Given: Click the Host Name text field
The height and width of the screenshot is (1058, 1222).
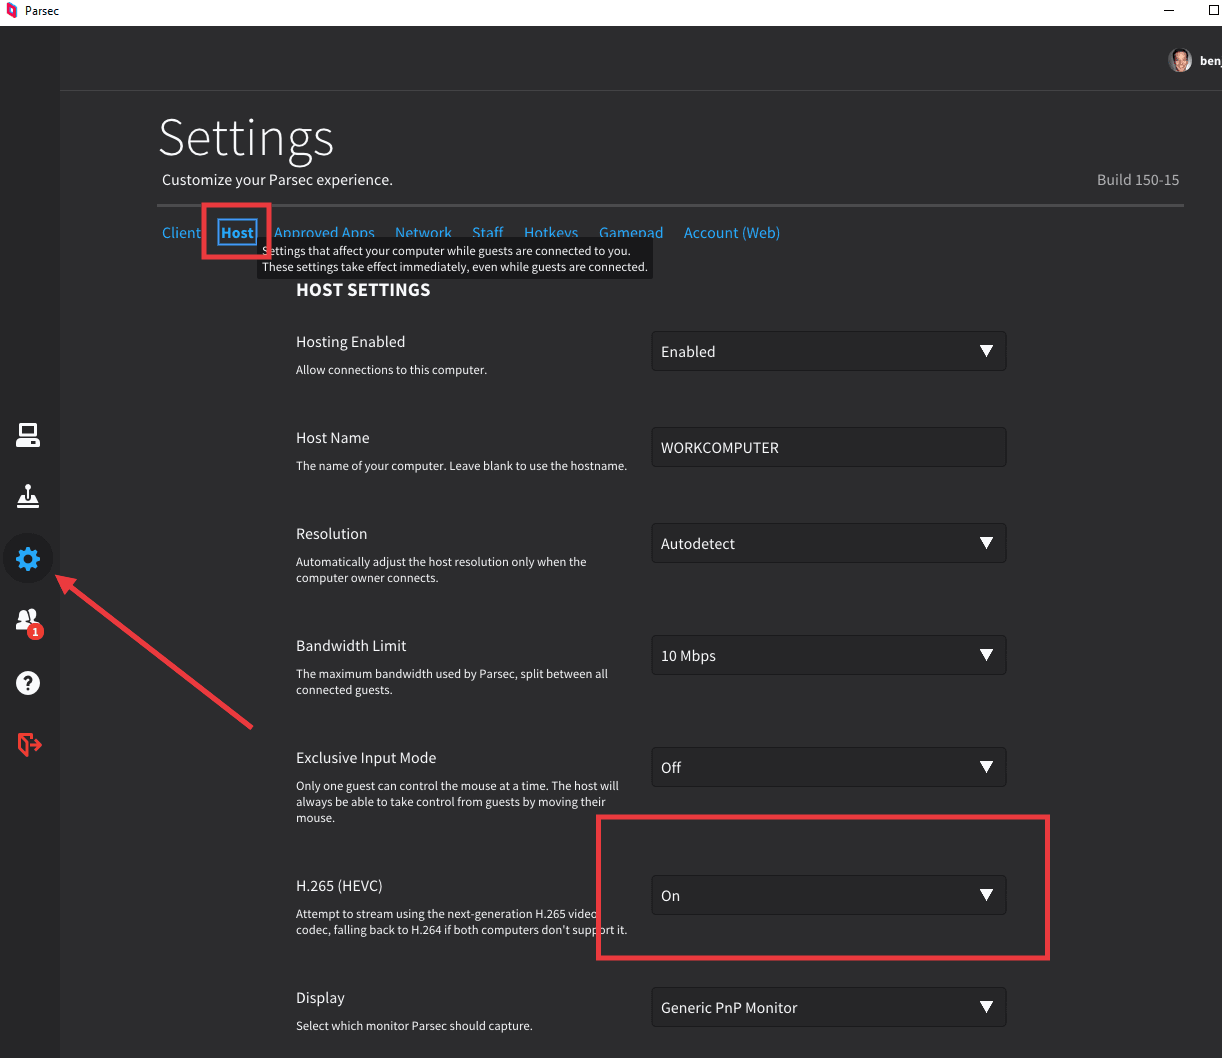Looking at the screenshot, I should [x=828, y=448].
